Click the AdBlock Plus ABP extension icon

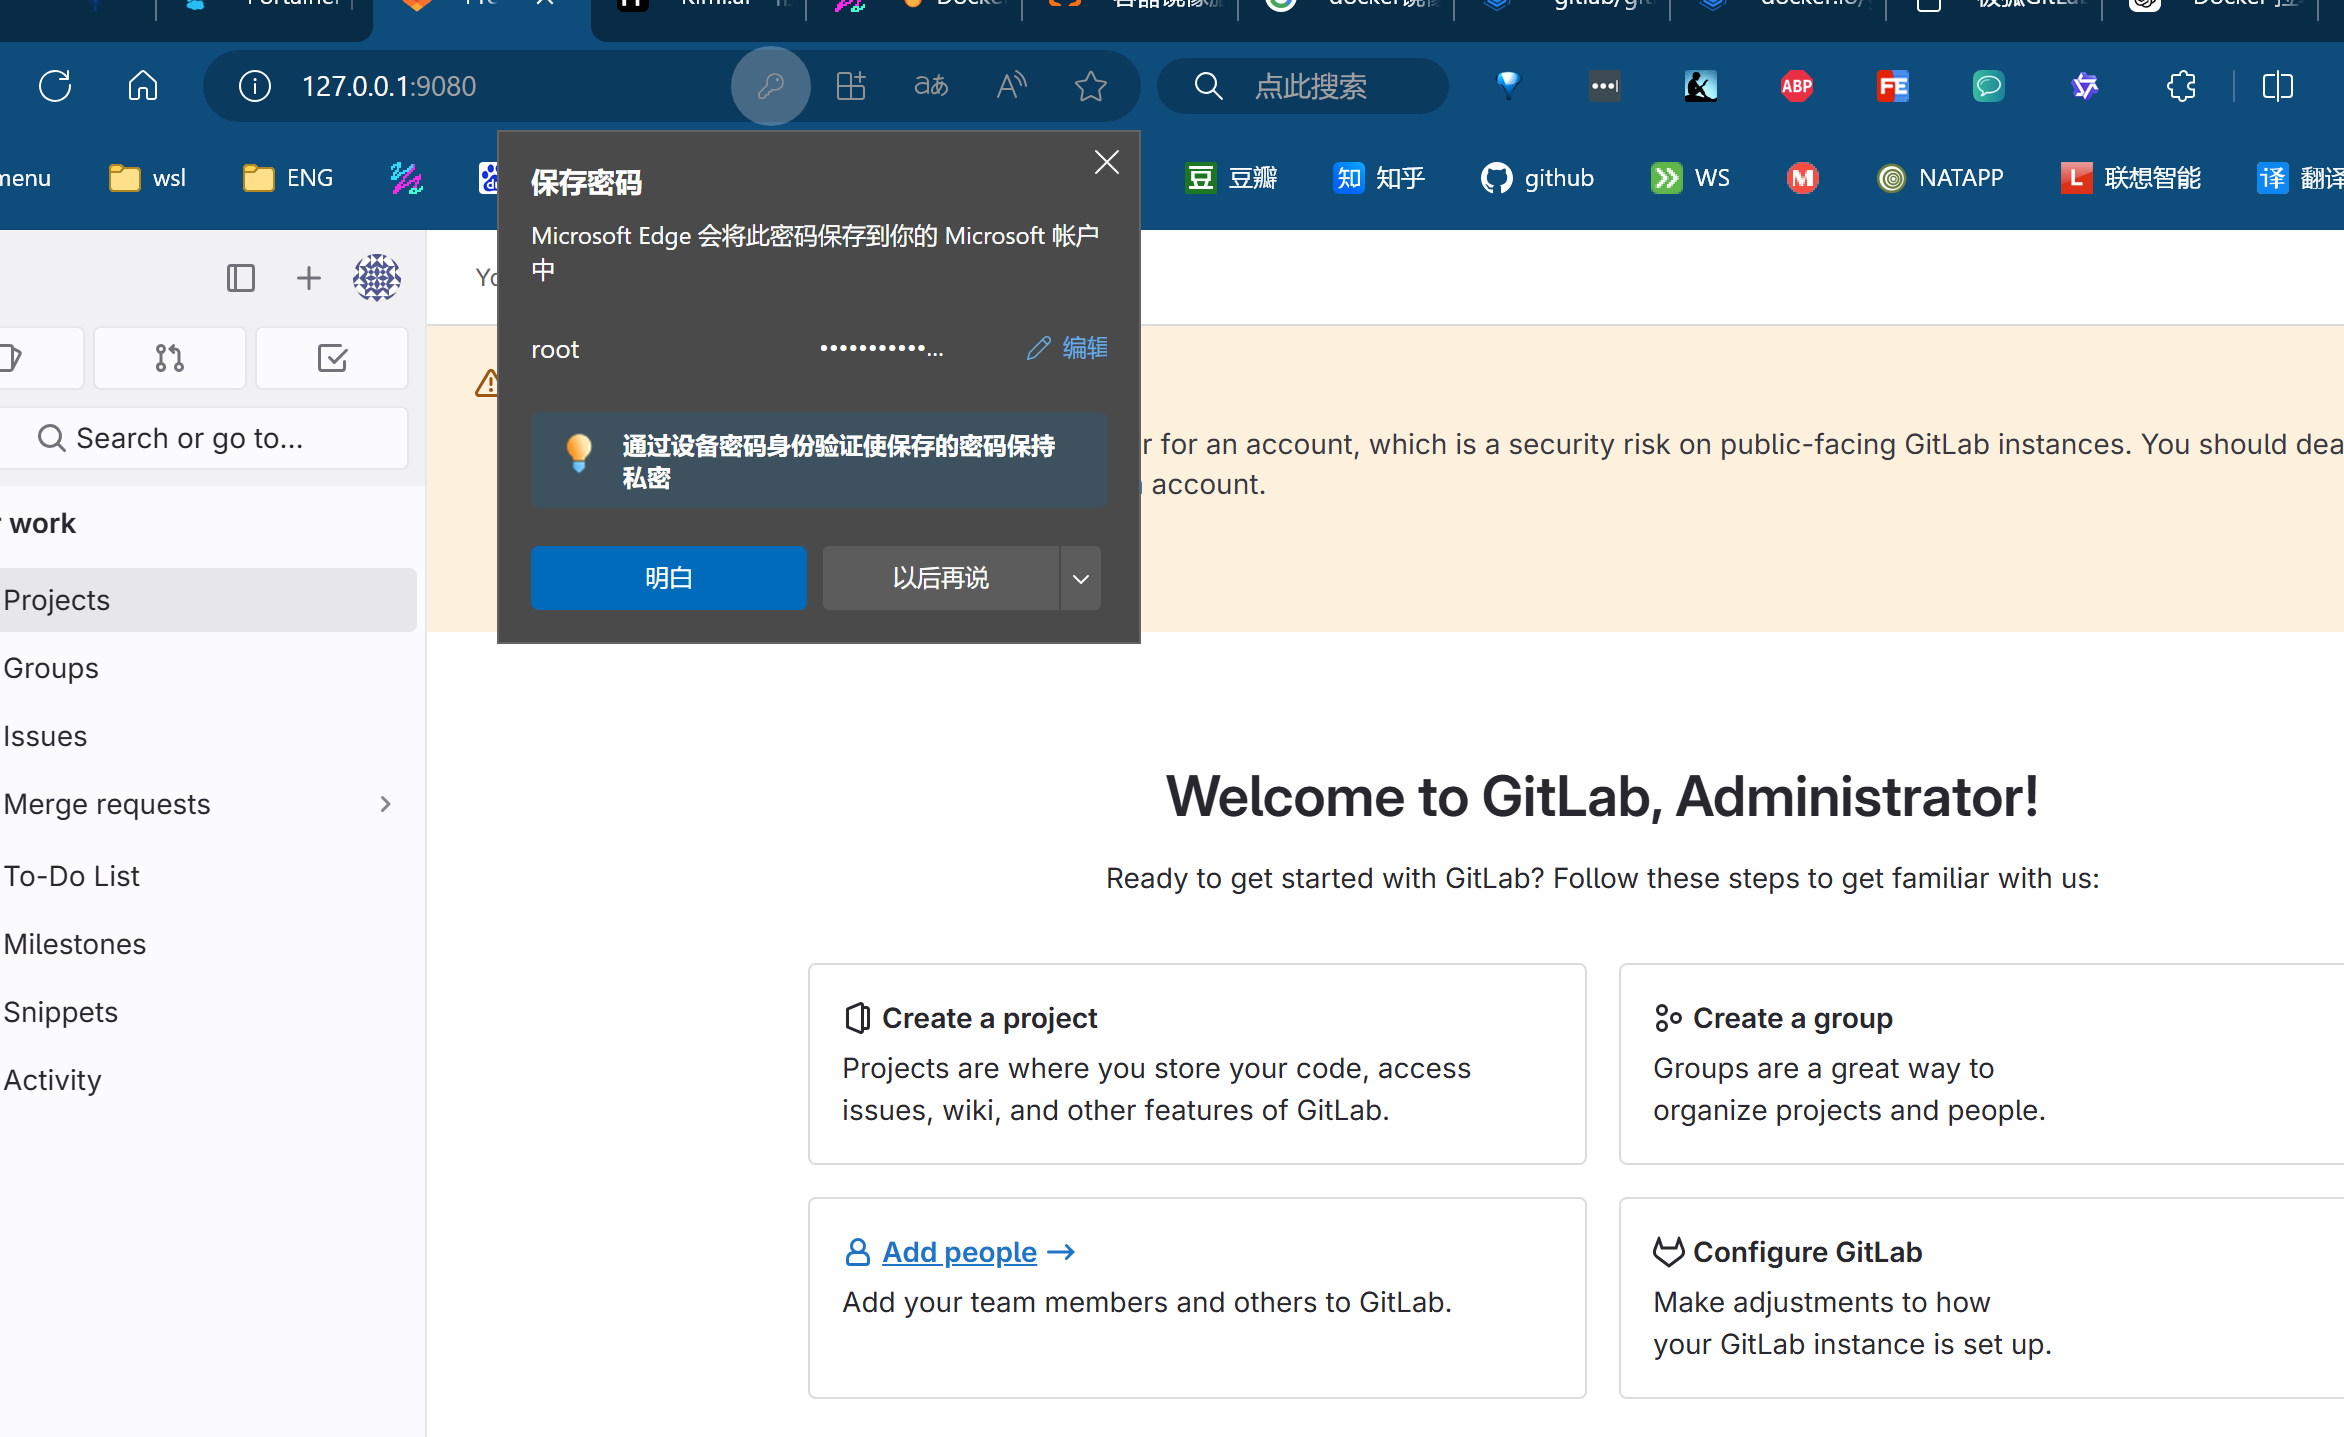1797,86
